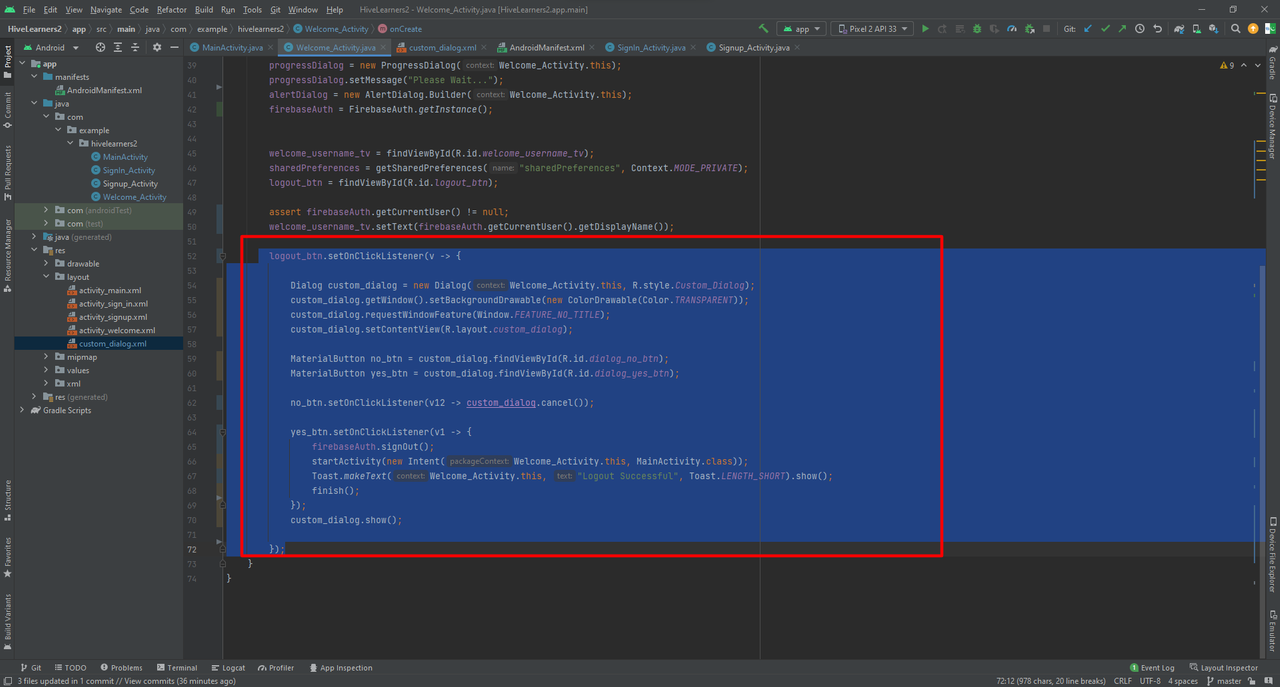Open Device File Explorer side panel

[1272, 556]
